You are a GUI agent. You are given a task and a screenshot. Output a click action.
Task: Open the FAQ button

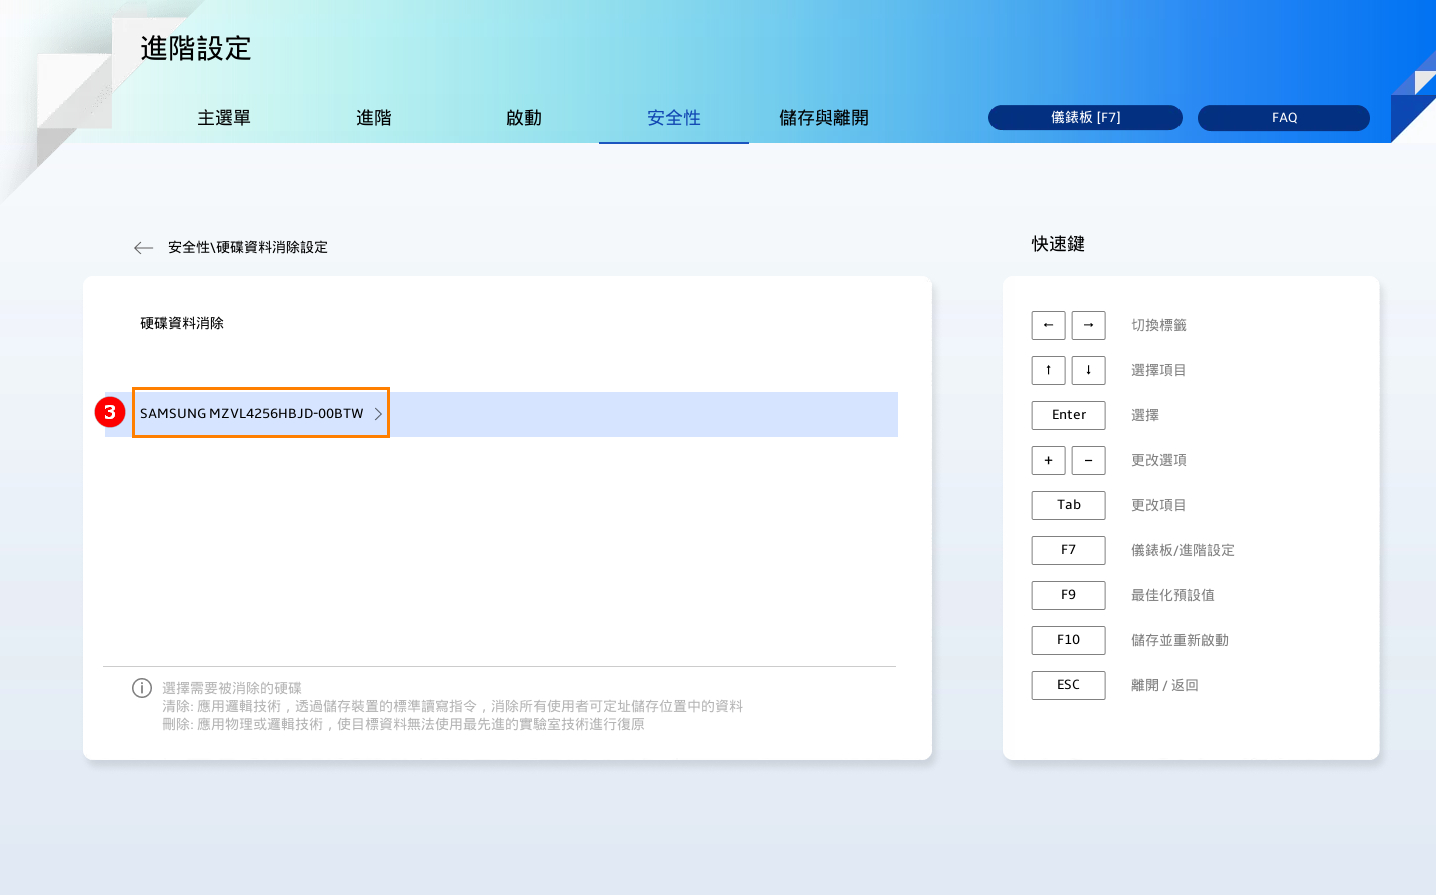point(1284,118)
